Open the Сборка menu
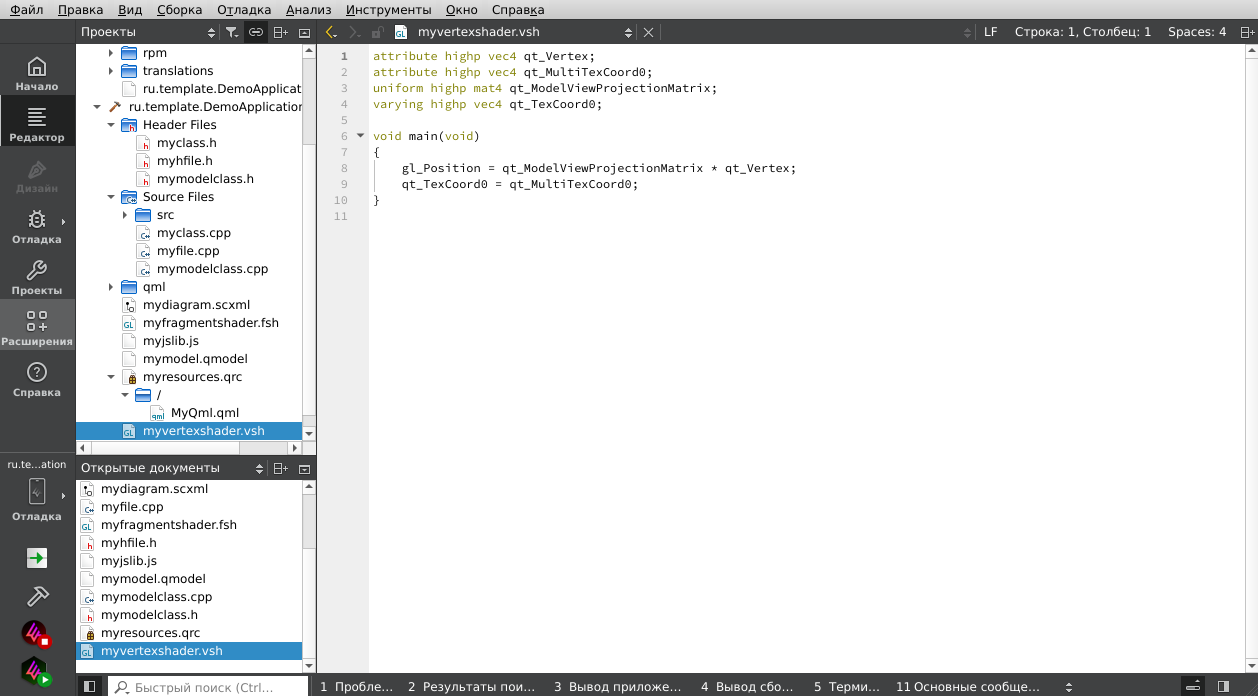The height and width of the screenshot is (696, 1258). point(179,9)
